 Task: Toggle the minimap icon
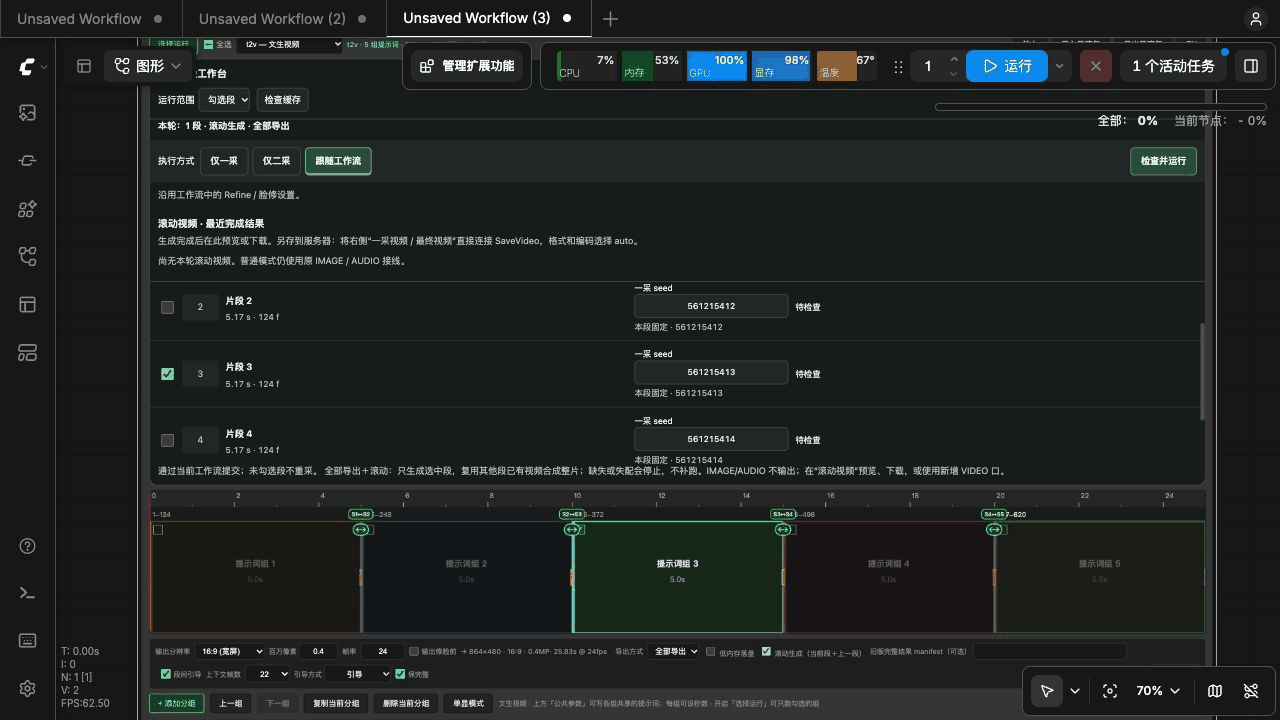point(1215,691)
